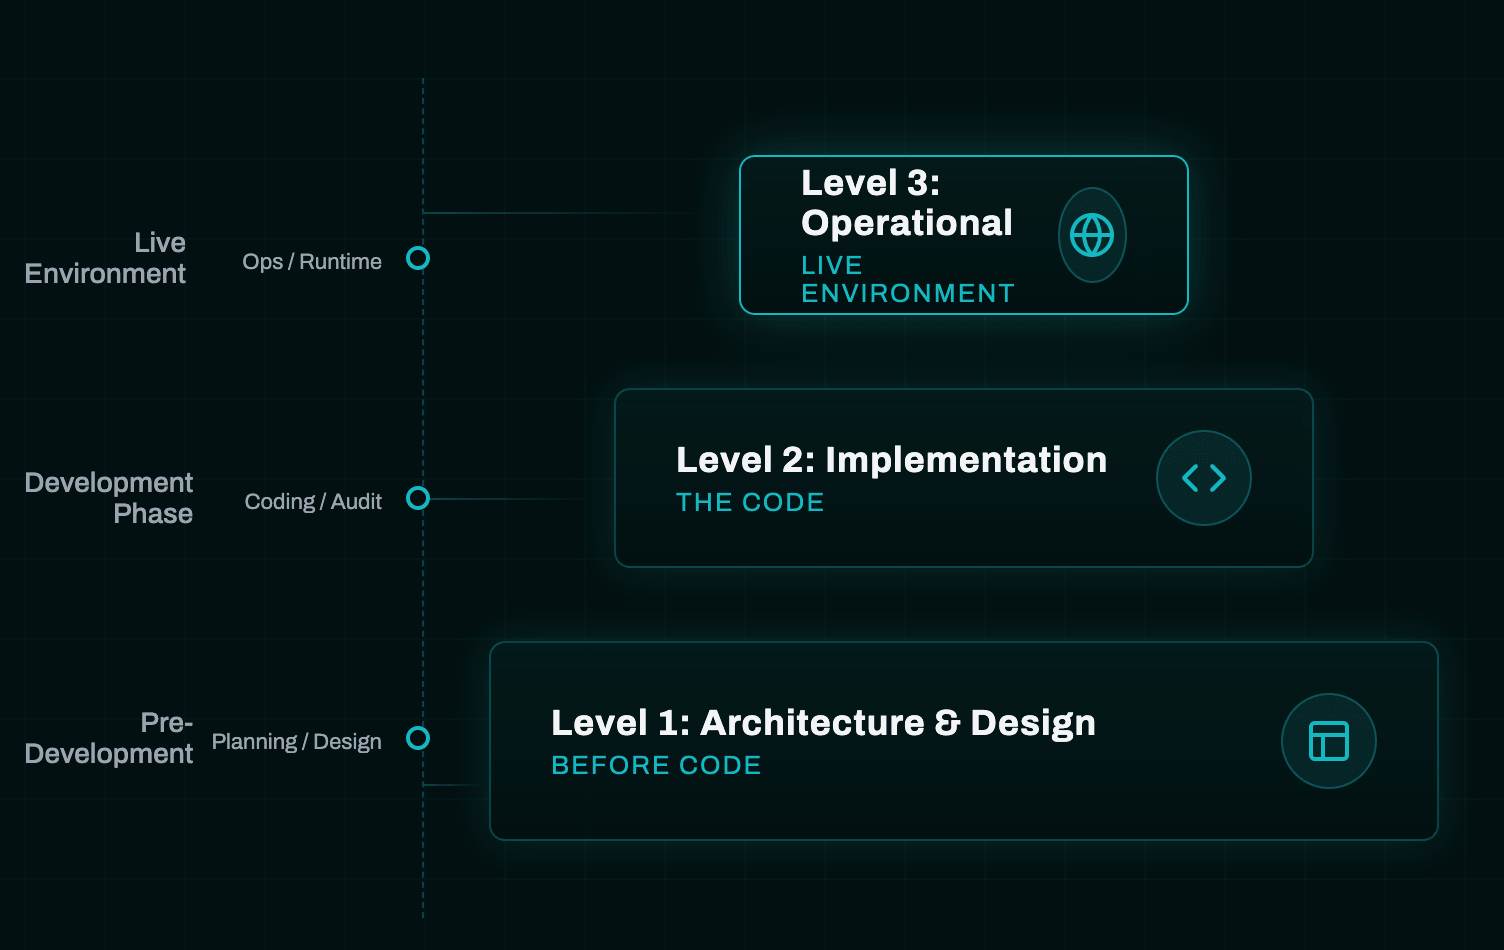Click the BEFORE CODE subtitle link
The width and height of the screenshot is (1504, 950).
656,765
